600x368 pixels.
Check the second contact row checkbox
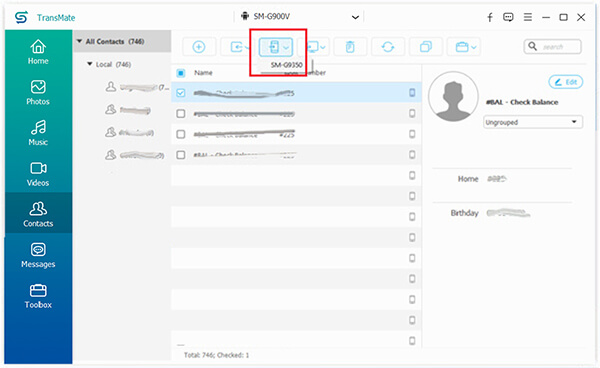point(181,114)
